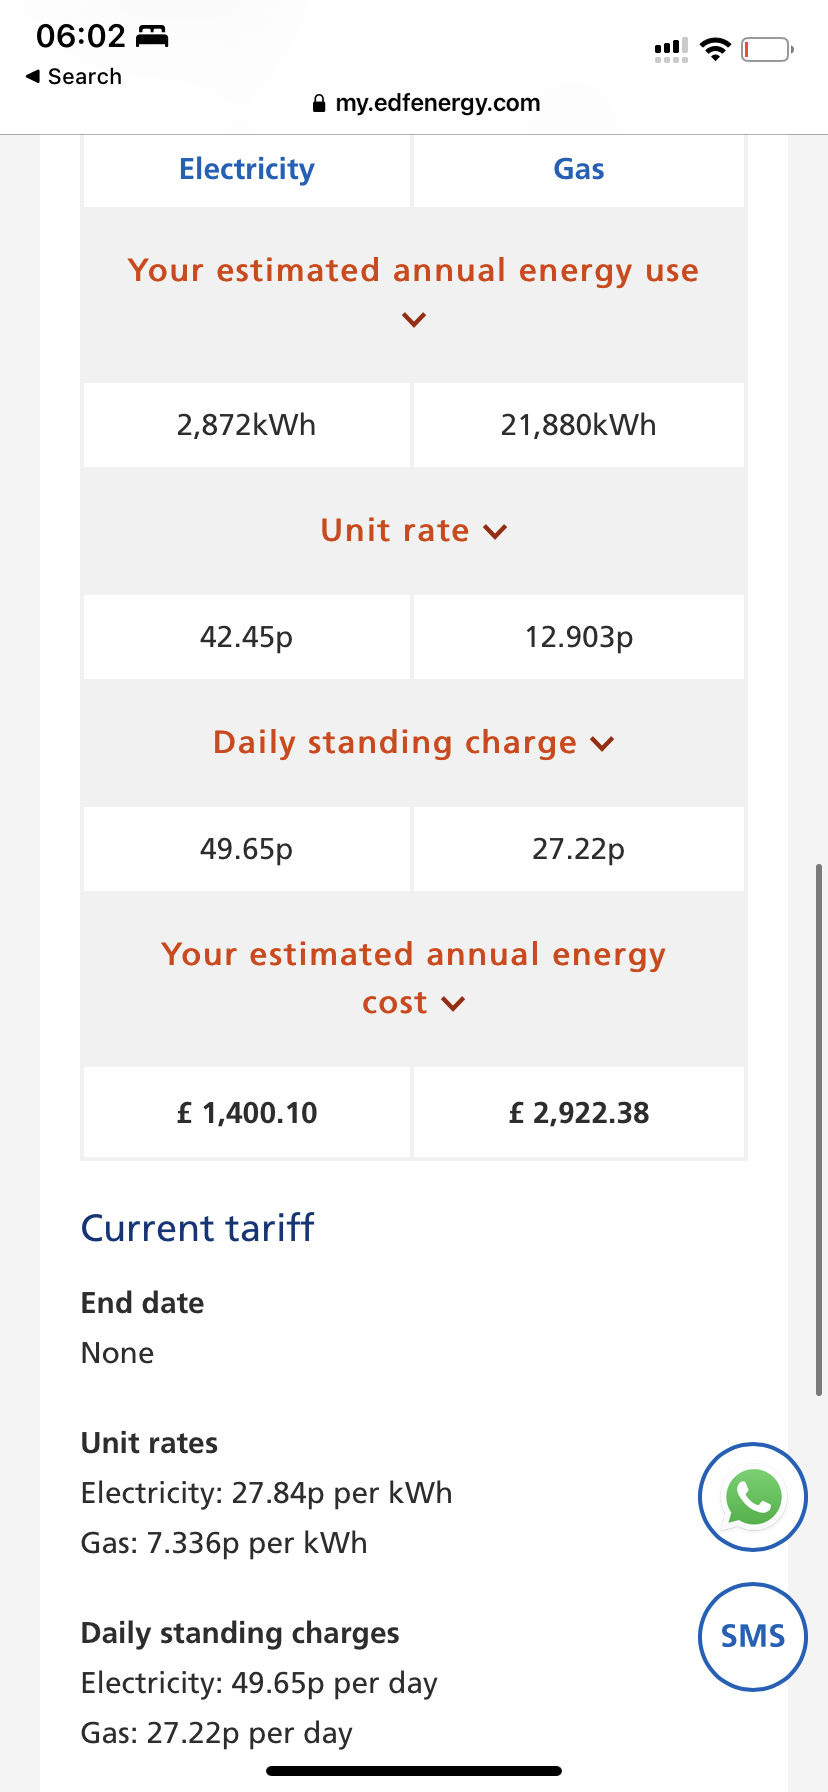828x1792 pixels.
Task: Click the page scrollbar on the right
Action: coord(819,1130)
